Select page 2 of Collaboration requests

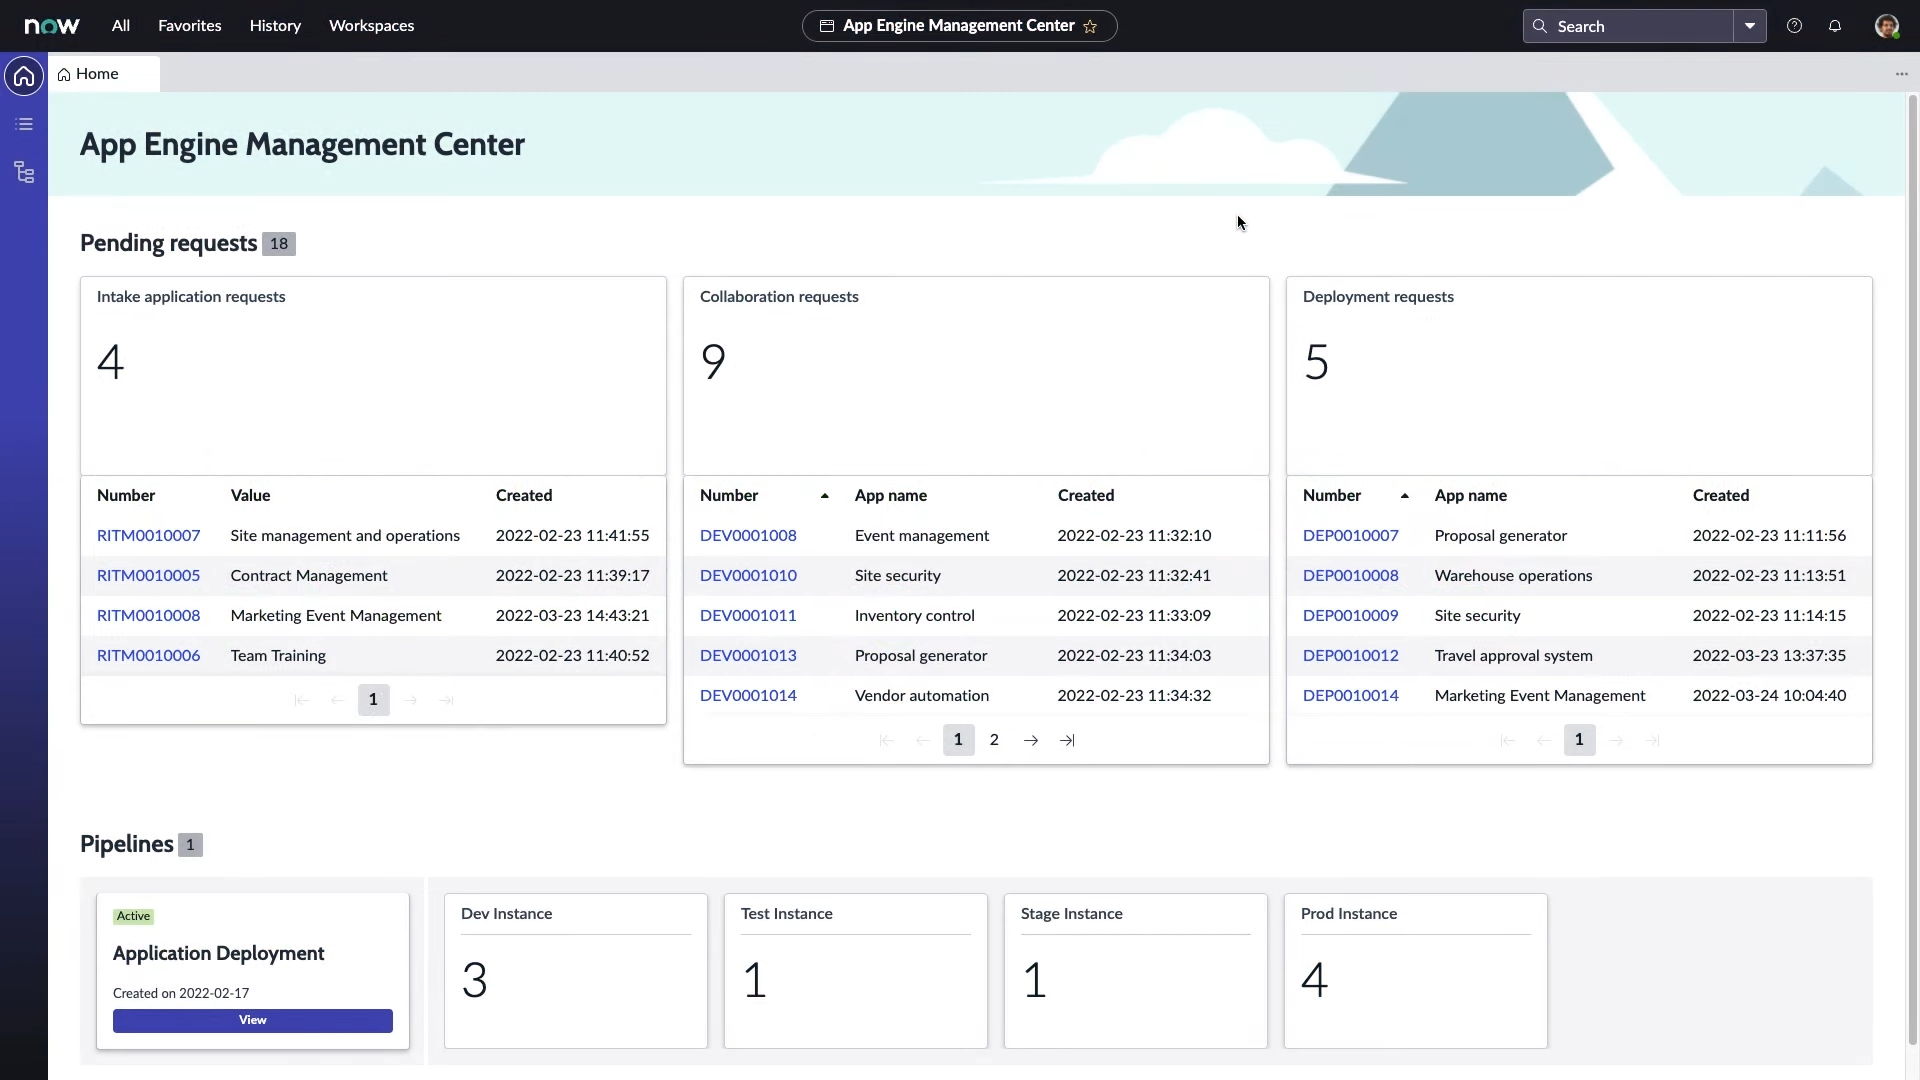[x=994, y=741]
